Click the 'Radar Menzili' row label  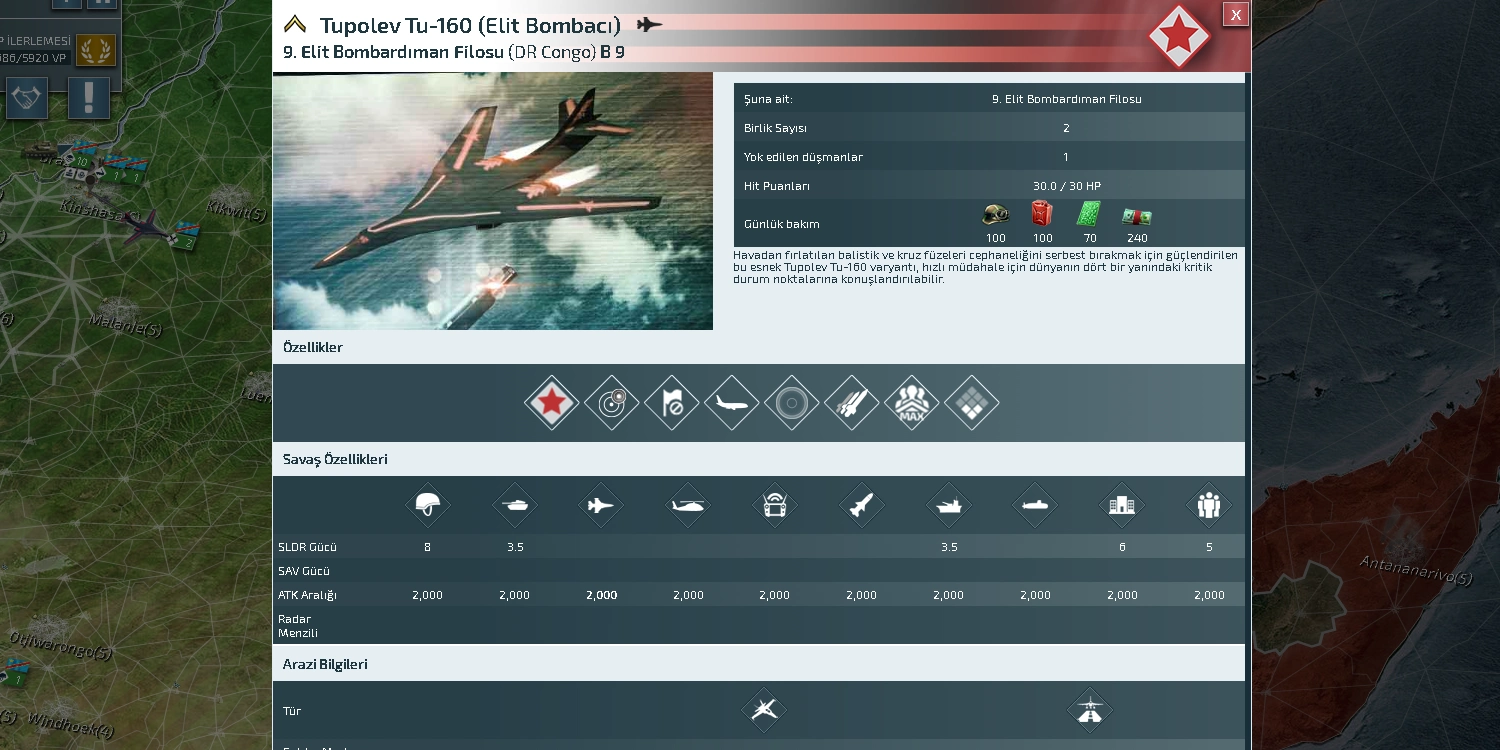coord(298,626)
